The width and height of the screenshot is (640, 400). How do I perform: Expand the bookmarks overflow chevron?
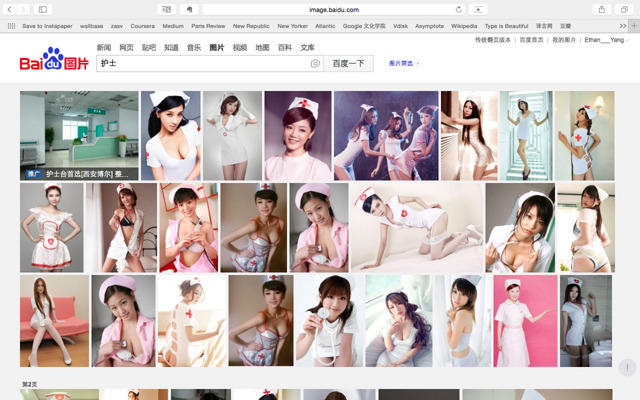point(625,25)
